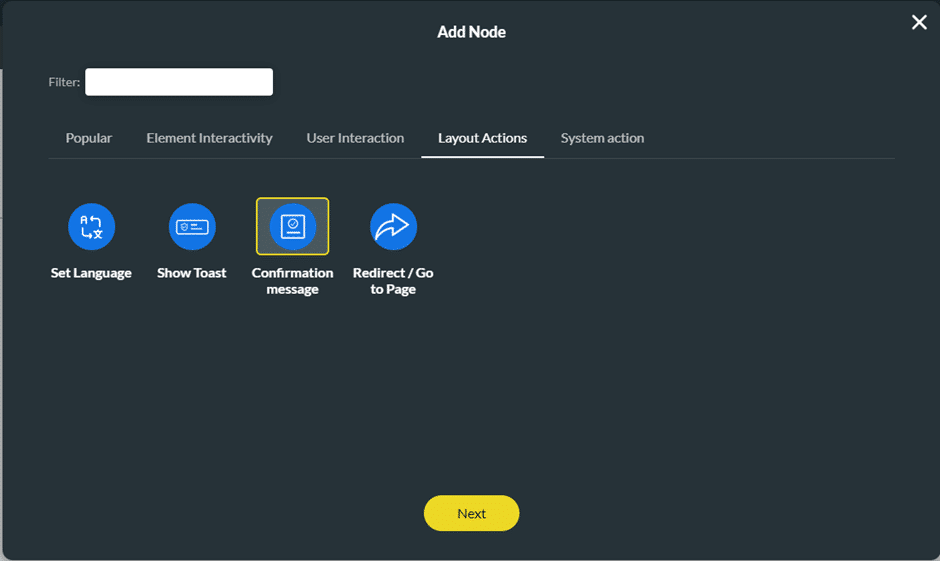
Task: Click the "Redirect / Go to Page" label
Action: (x=393, y=281)
